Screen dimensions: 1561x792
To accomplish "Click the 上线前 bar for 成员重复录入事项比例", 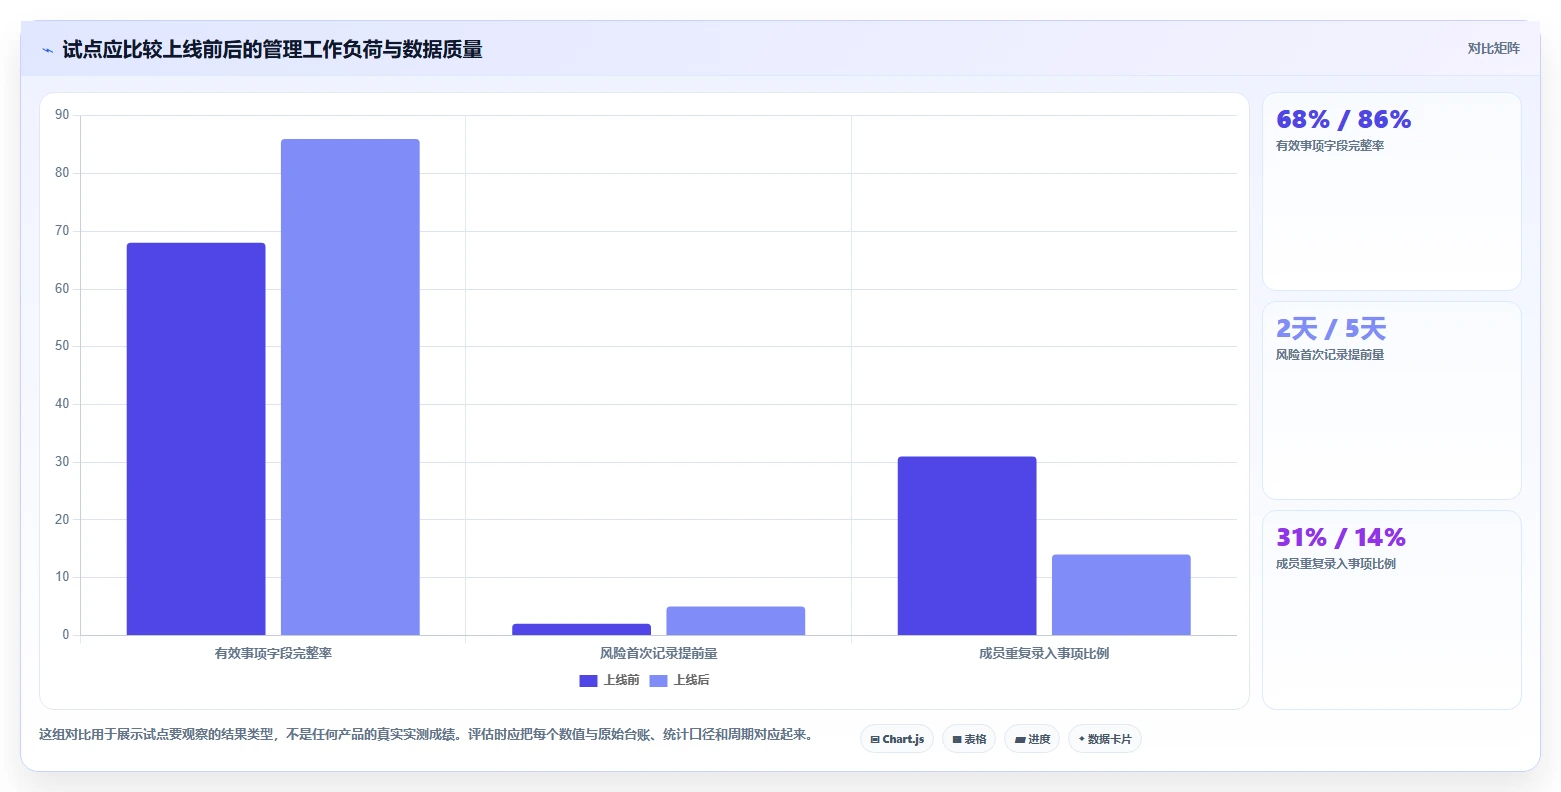I will [x=967, y=546].
